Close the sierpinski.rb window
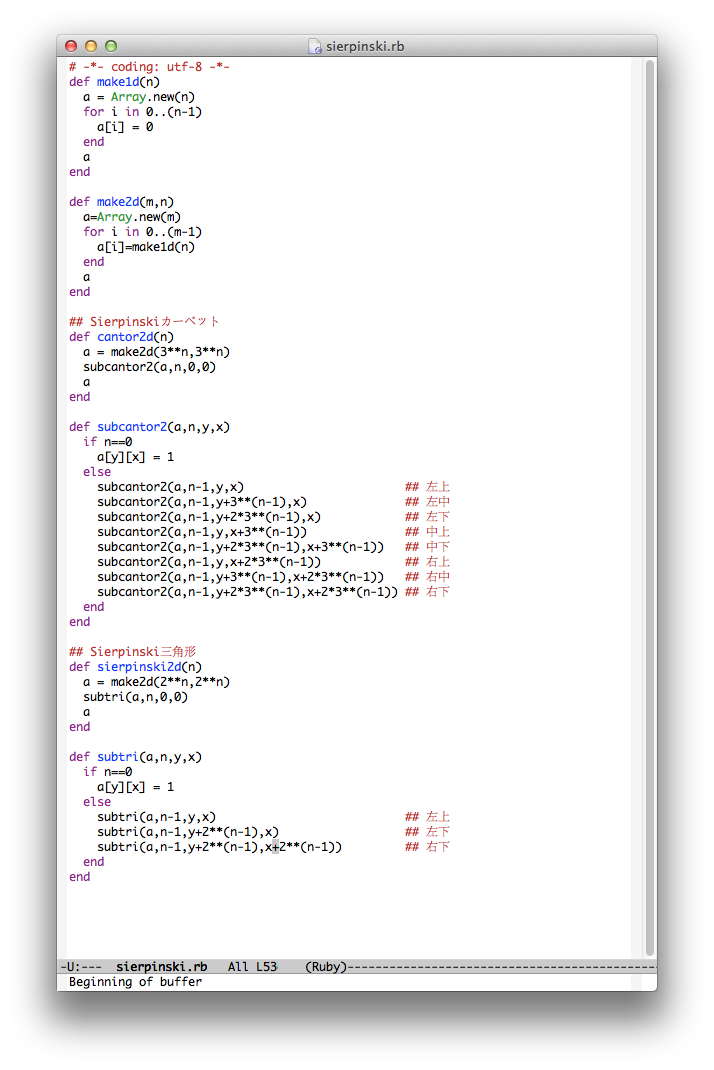The width and height of the screenshot is (714, 1070). 71,46
